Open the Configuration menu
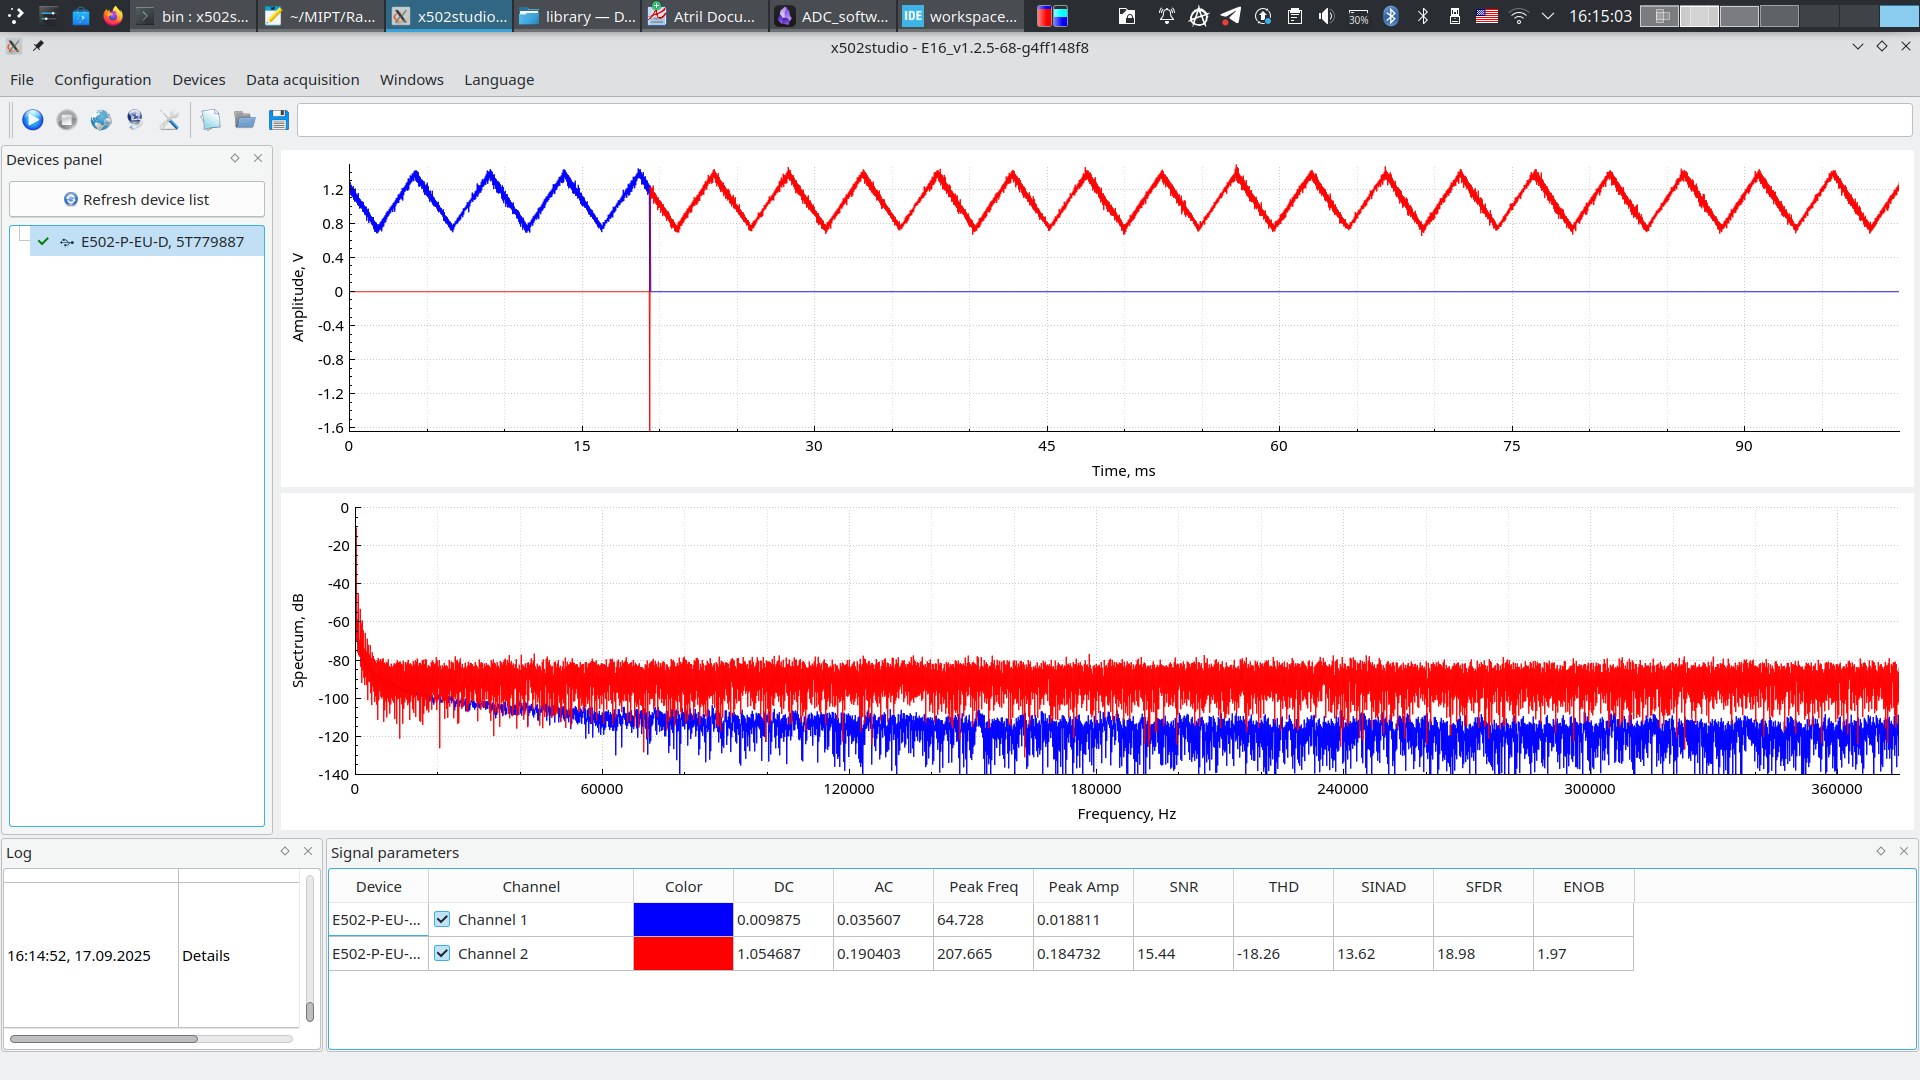The width and height of the screenshot is (1920, 1080). [102, 80]
